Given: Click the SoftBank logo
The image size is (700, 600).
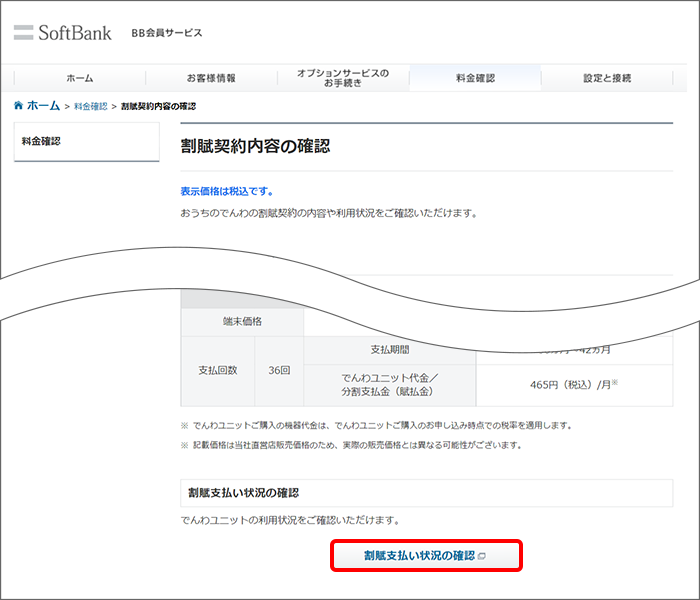Looking at the screenshot, I should point(62,33).
